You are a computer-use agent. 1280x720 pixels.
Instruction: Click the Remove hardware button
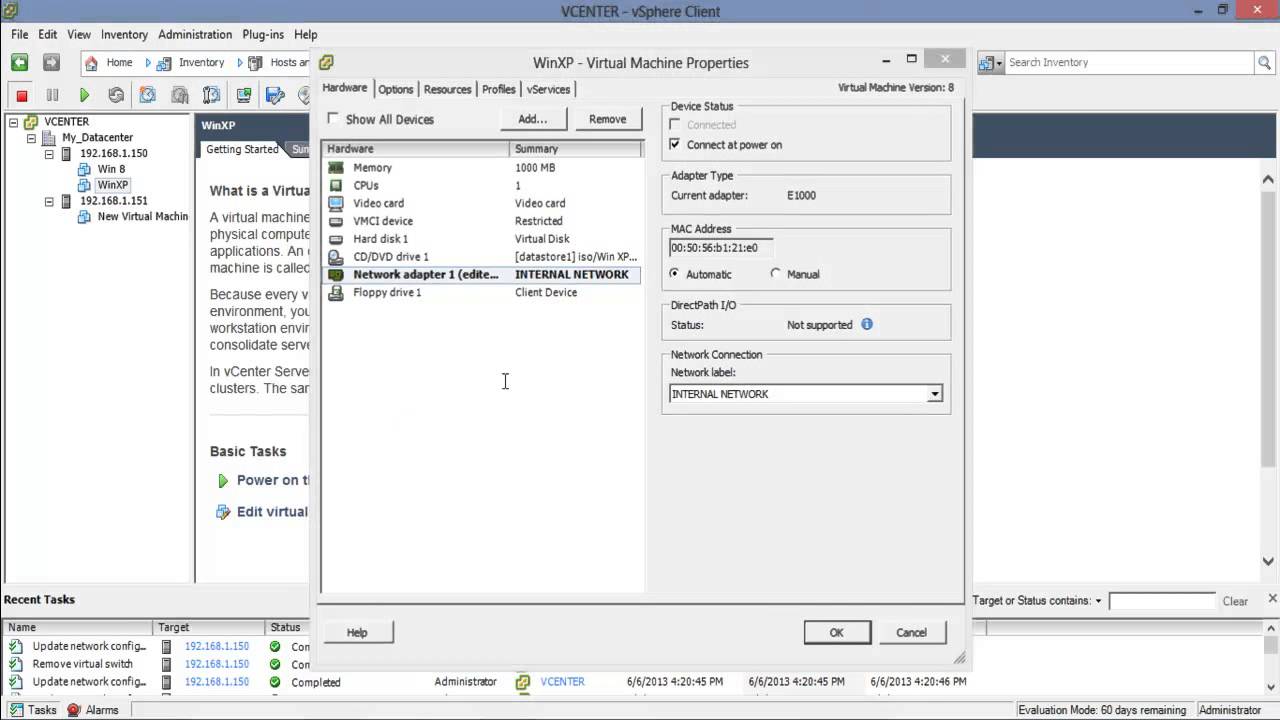pyautogui.click(x=608, y=119)
